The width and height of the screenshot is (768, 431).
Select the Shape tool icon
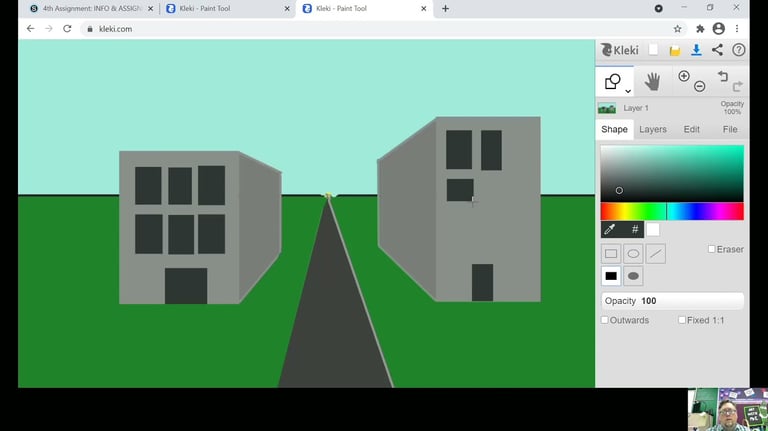[x=612, y=81]
